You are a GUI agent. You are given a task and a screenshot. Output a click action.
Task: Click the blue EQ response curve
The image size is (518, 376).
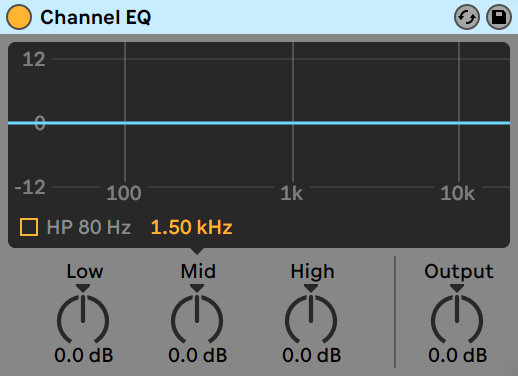click(x=259, y=123)
